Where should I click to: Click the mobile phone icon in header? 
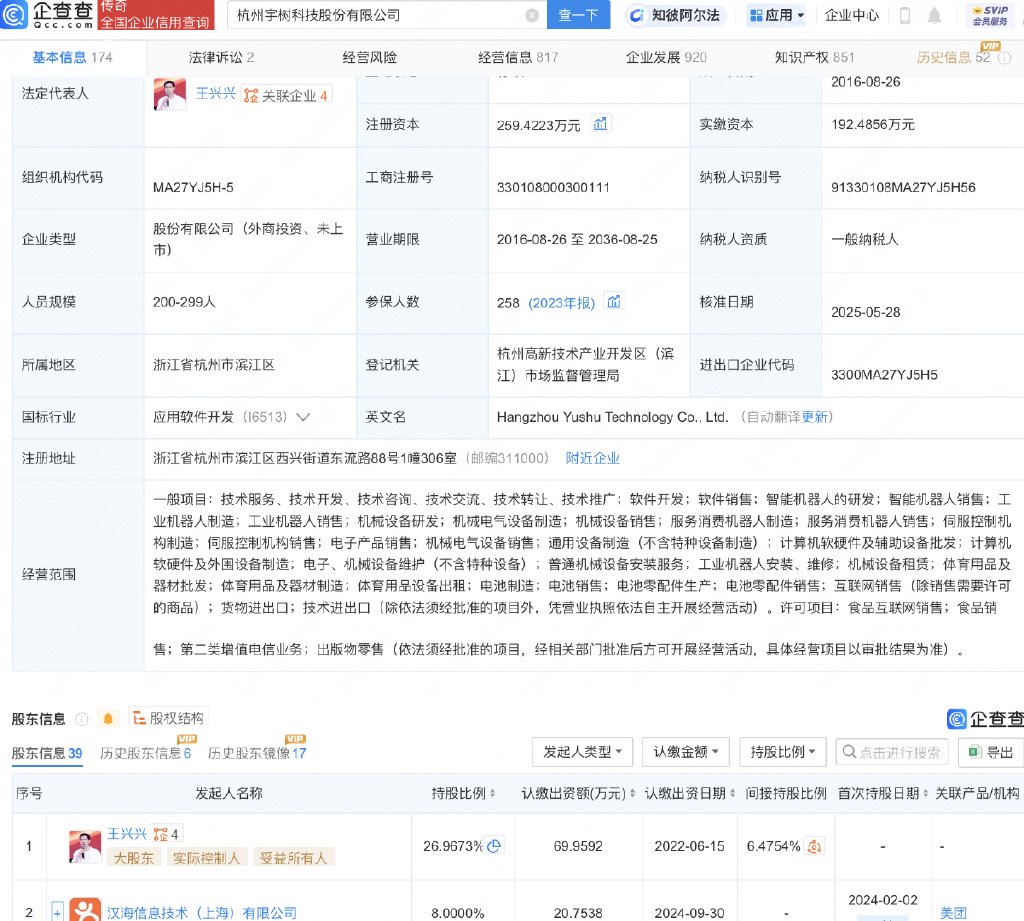(x=904, y=15)
